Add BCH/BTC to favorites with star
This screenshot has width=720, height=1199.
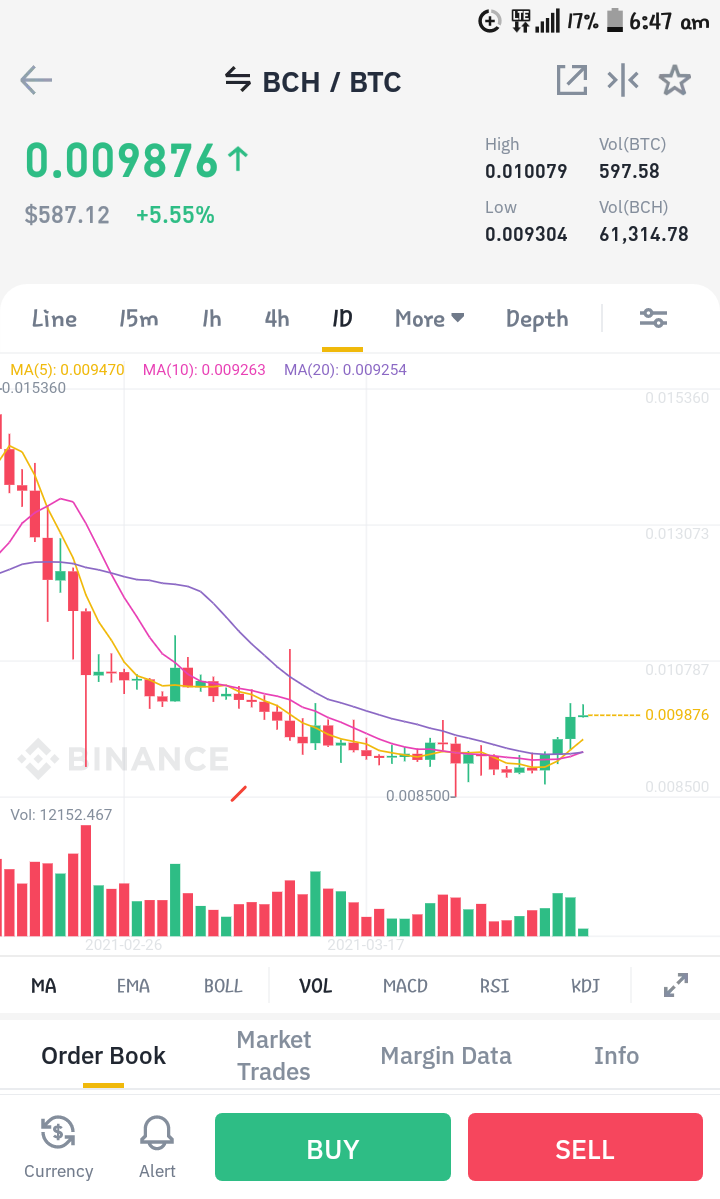coord(675,80)
